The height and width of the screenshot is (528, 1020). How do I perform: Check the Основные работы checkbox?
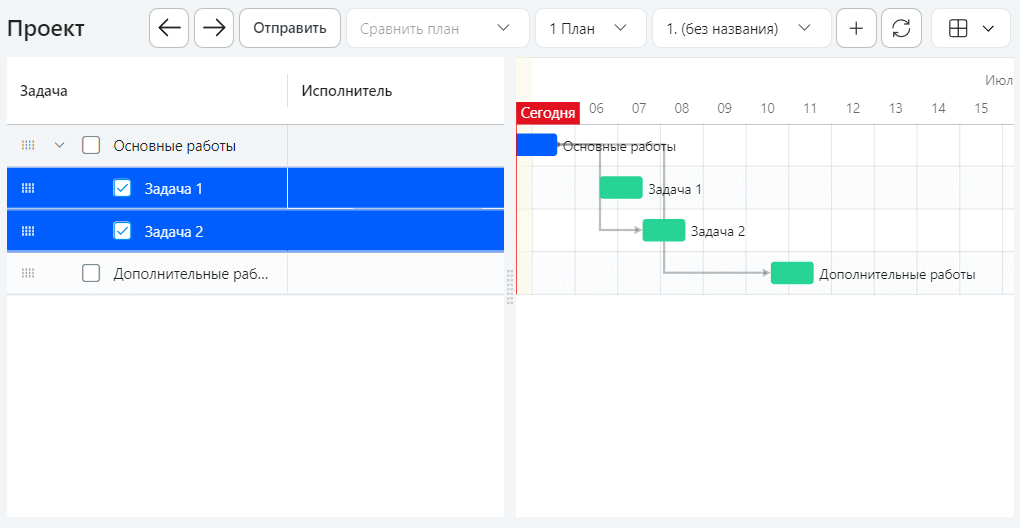coord(91,146)
